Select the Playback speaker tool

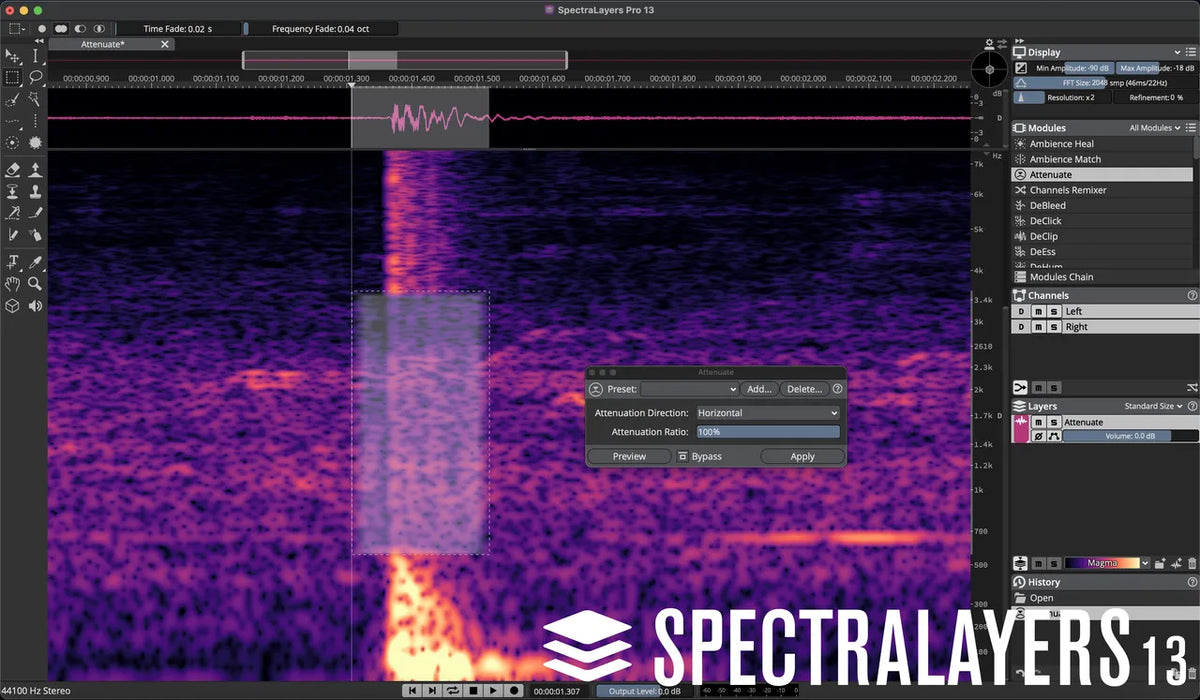36,306
